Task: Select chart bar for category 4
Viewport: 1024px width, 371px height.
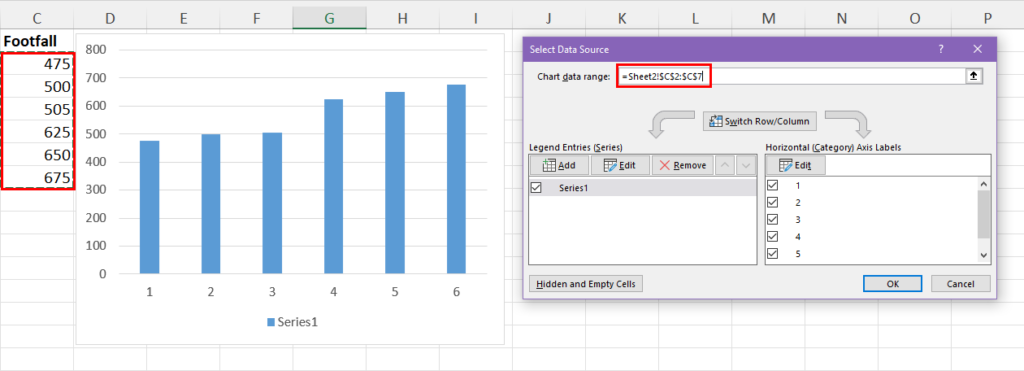Action: coord(334,186)
